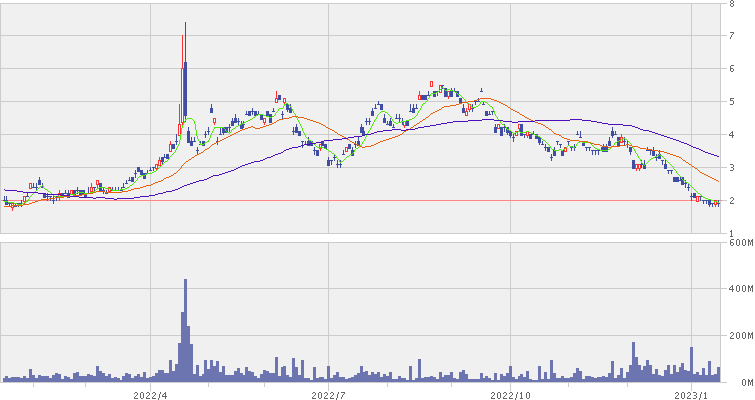
Task: Click the 5 price axis label
Action: (734, 102)
